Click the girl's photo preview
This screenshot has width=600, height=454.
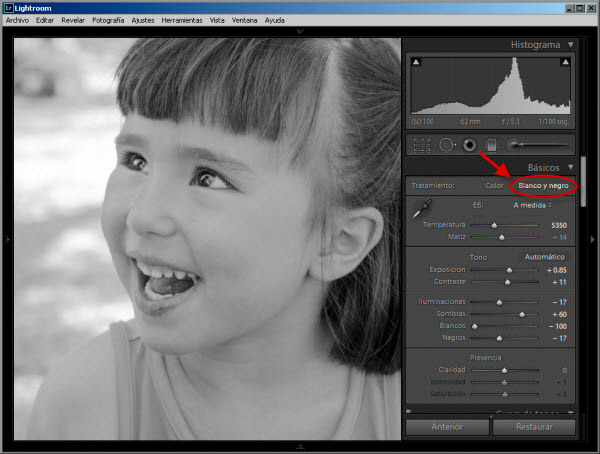click(x=207, y=238)
